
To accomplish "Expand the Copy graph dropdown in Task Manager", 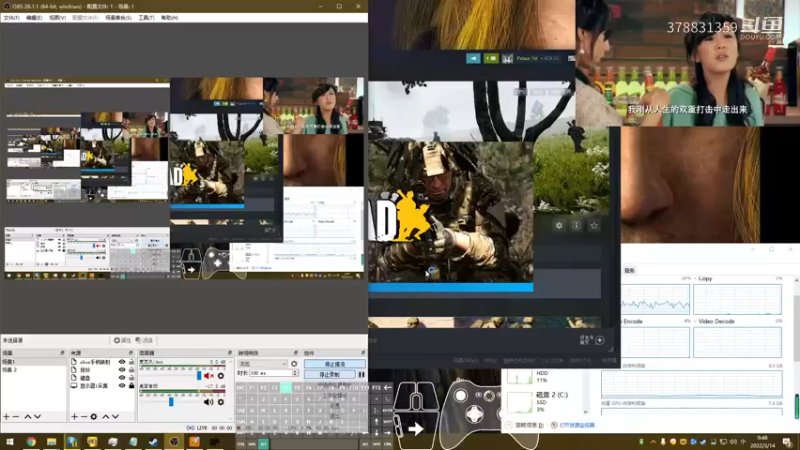I will 695,279.
